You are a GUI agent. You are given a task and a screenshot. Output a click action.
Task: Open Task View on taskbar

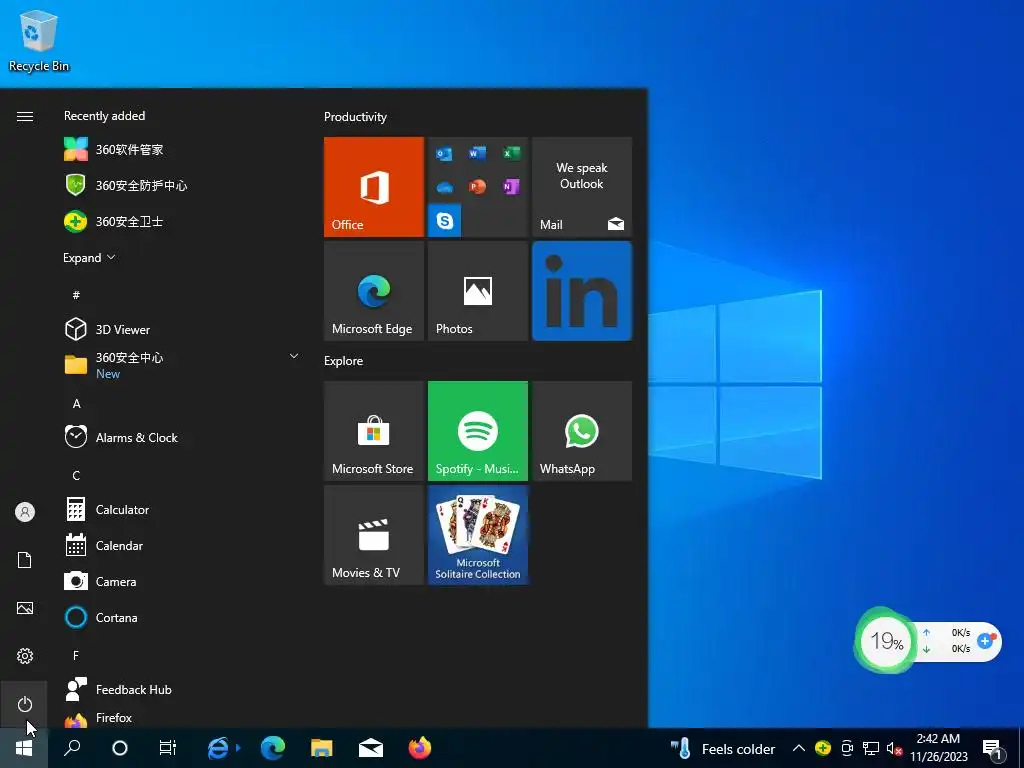tap(168, 748)
